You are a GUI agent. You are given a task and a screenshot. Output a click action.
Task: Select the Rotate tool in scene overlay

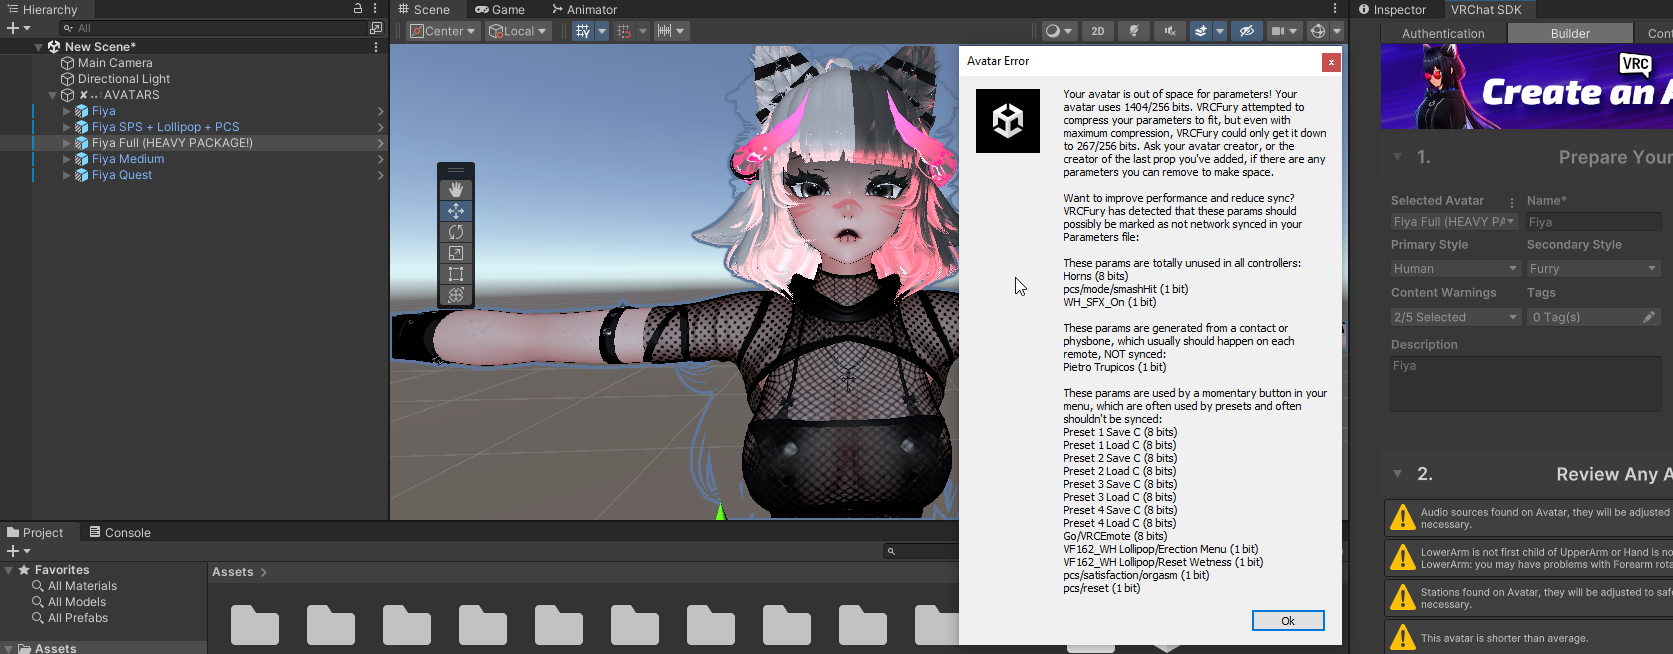[x=456, y=232]
